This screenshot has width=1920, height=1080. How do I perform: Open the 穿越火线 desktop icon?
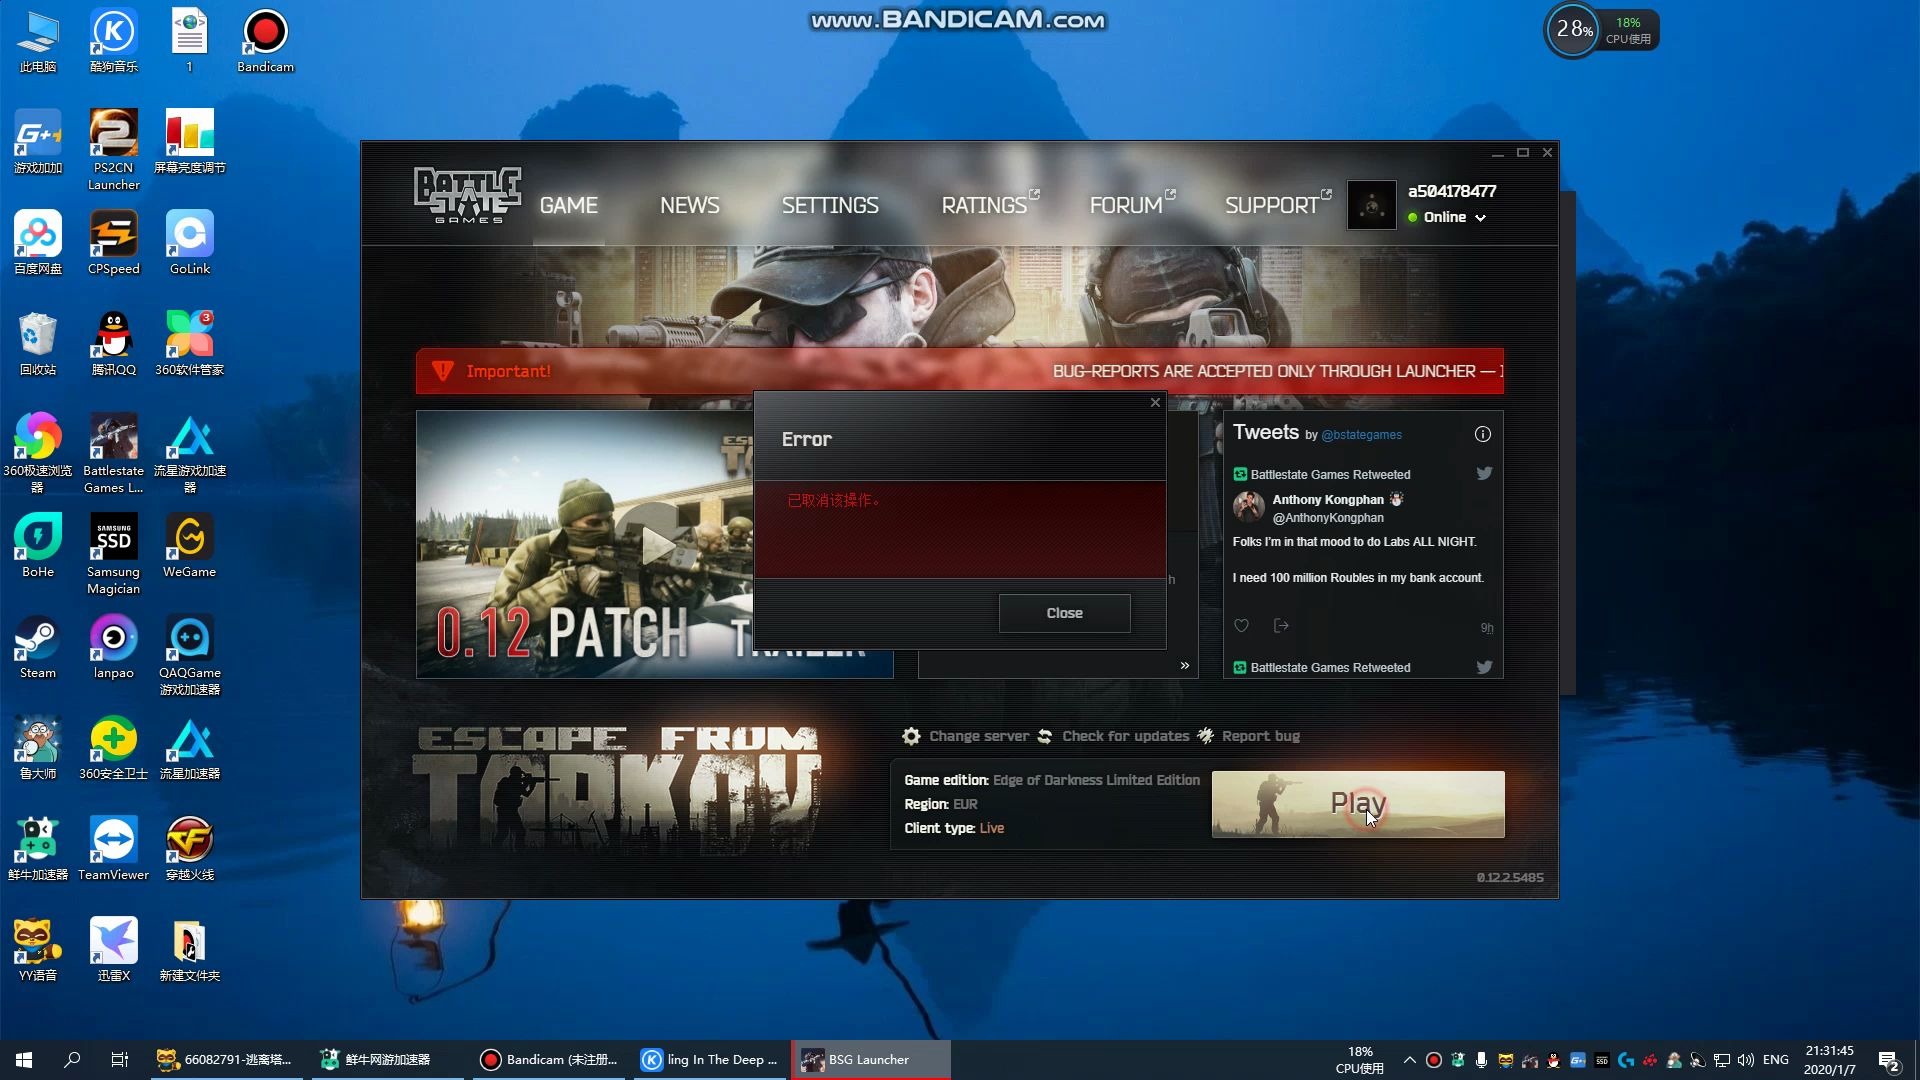189,850
